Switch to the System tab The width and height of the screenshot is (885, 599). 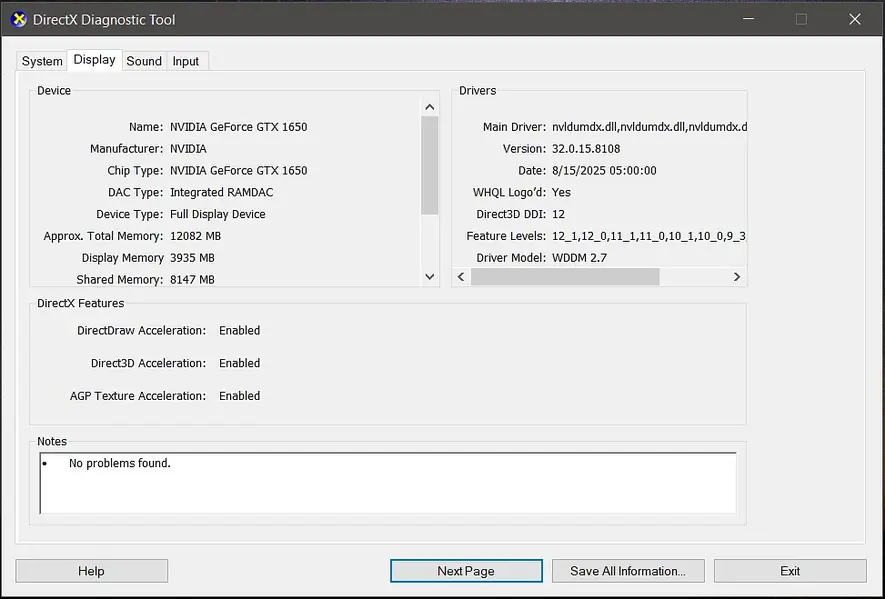coord(42,61)
